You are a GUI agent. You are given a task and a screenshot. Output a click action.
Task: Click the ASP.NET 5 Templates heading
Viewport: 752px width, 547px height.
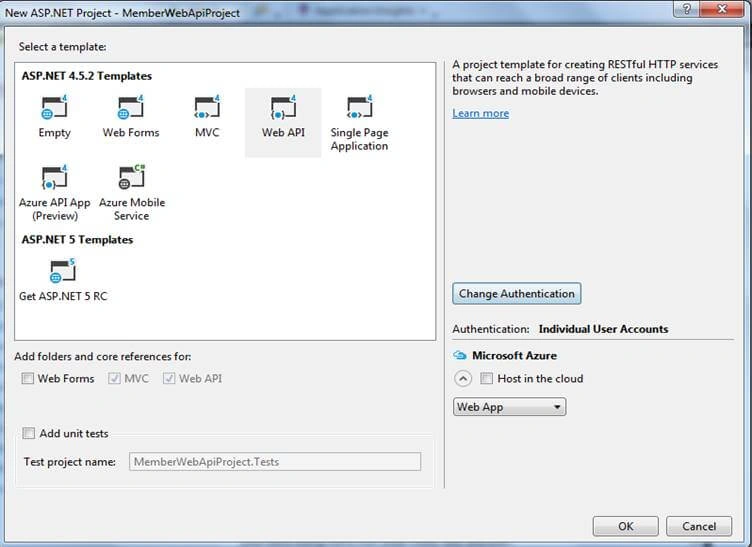pos(77,239)
